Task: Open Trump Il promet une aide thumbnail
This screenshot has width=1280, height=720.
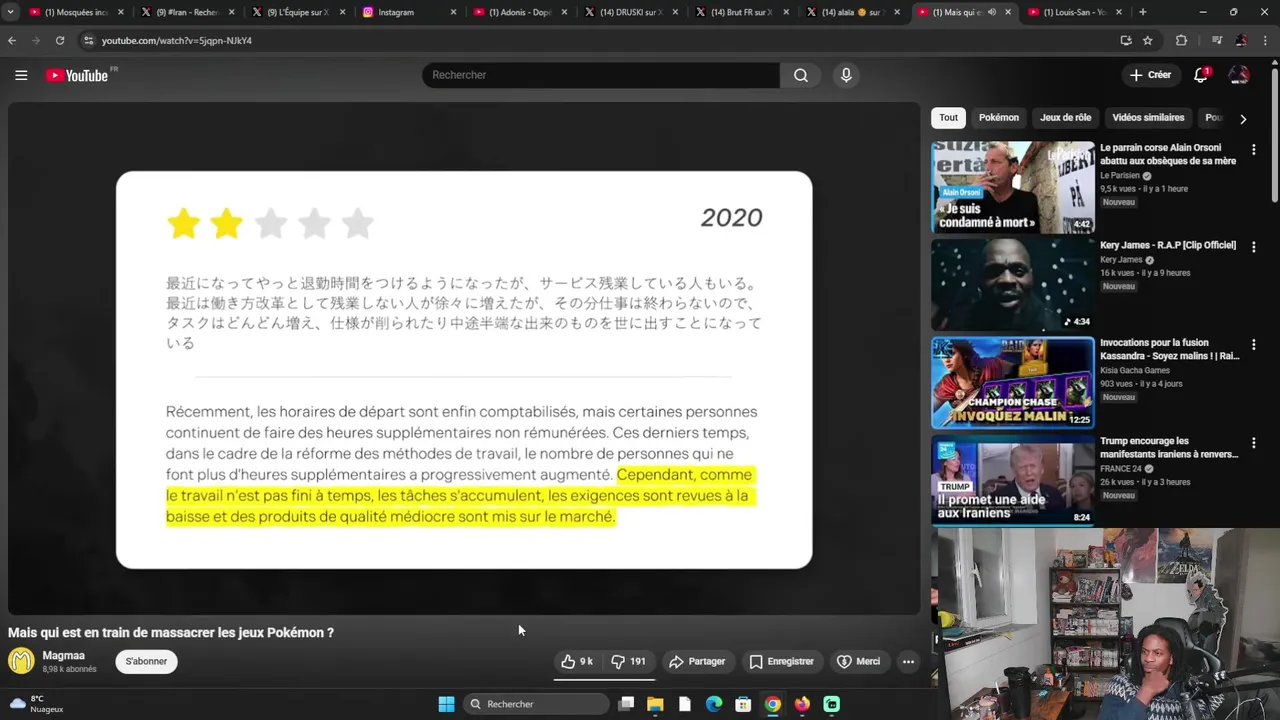Action: coord(1013,480)
